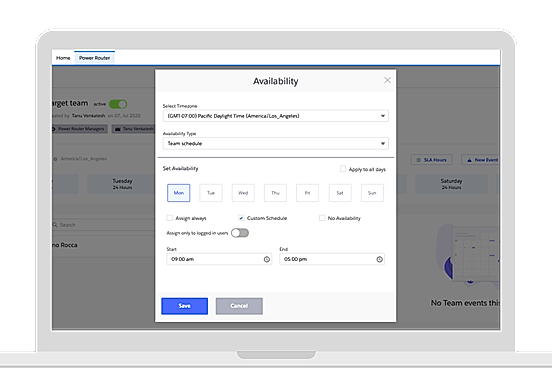This screenshot has width=552, height=368.
Task: Open the End time clock picker icon
Action: click(379, 260)
